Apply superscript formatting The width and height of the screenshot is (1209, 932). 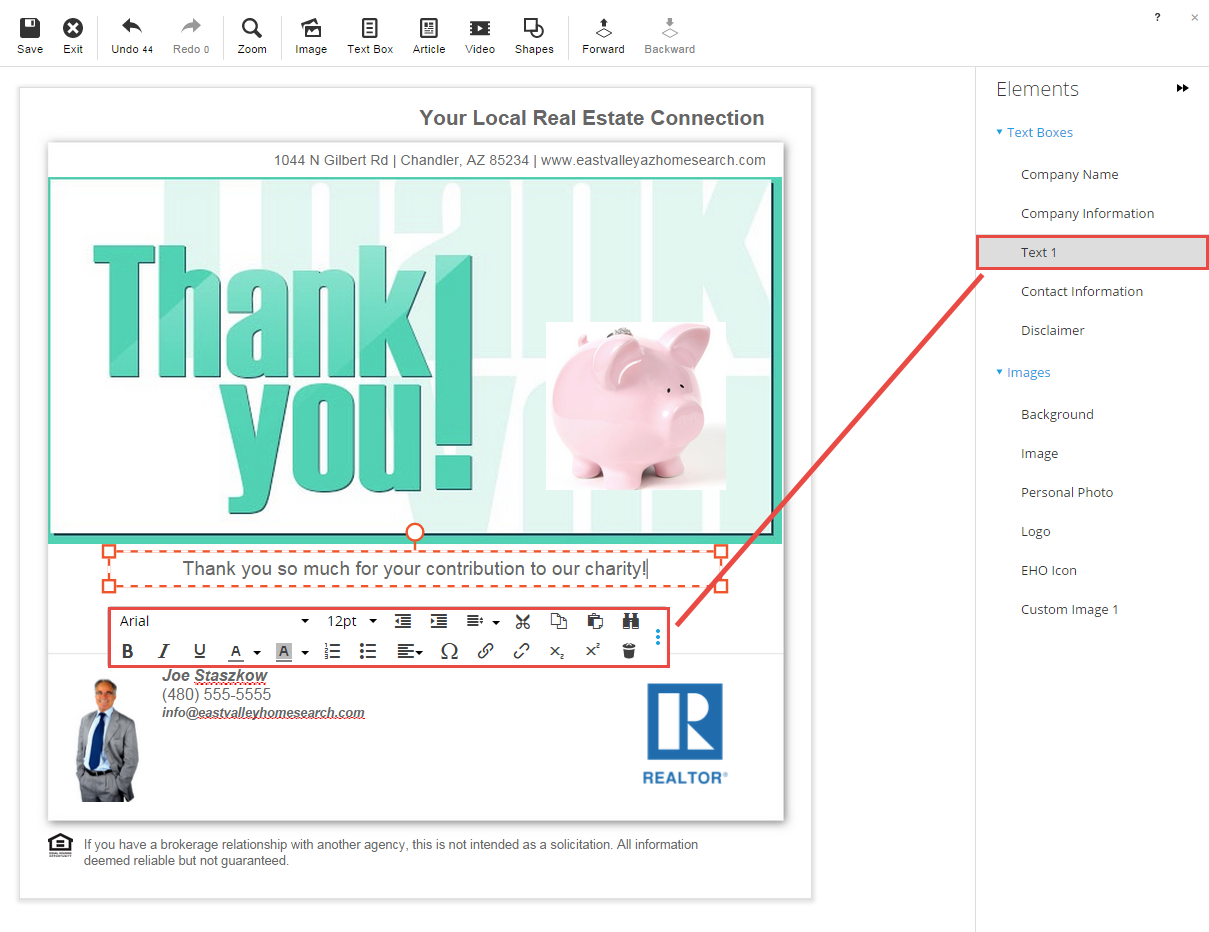(x=593, y=650)
